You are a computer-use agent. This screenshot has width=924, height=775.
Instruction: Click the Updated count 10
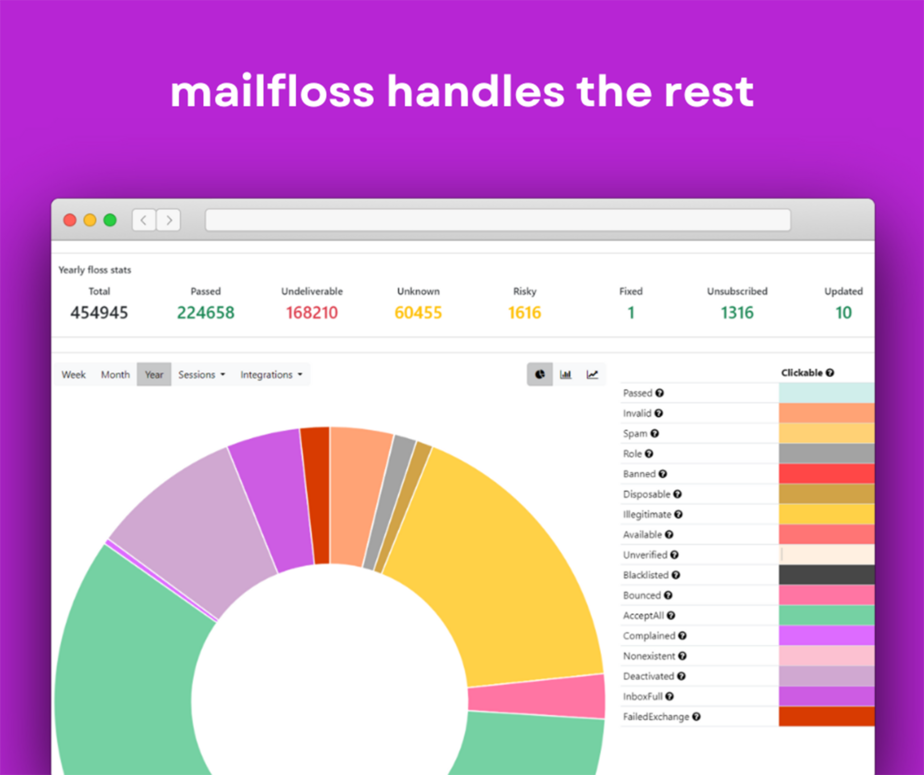point(843,312)
